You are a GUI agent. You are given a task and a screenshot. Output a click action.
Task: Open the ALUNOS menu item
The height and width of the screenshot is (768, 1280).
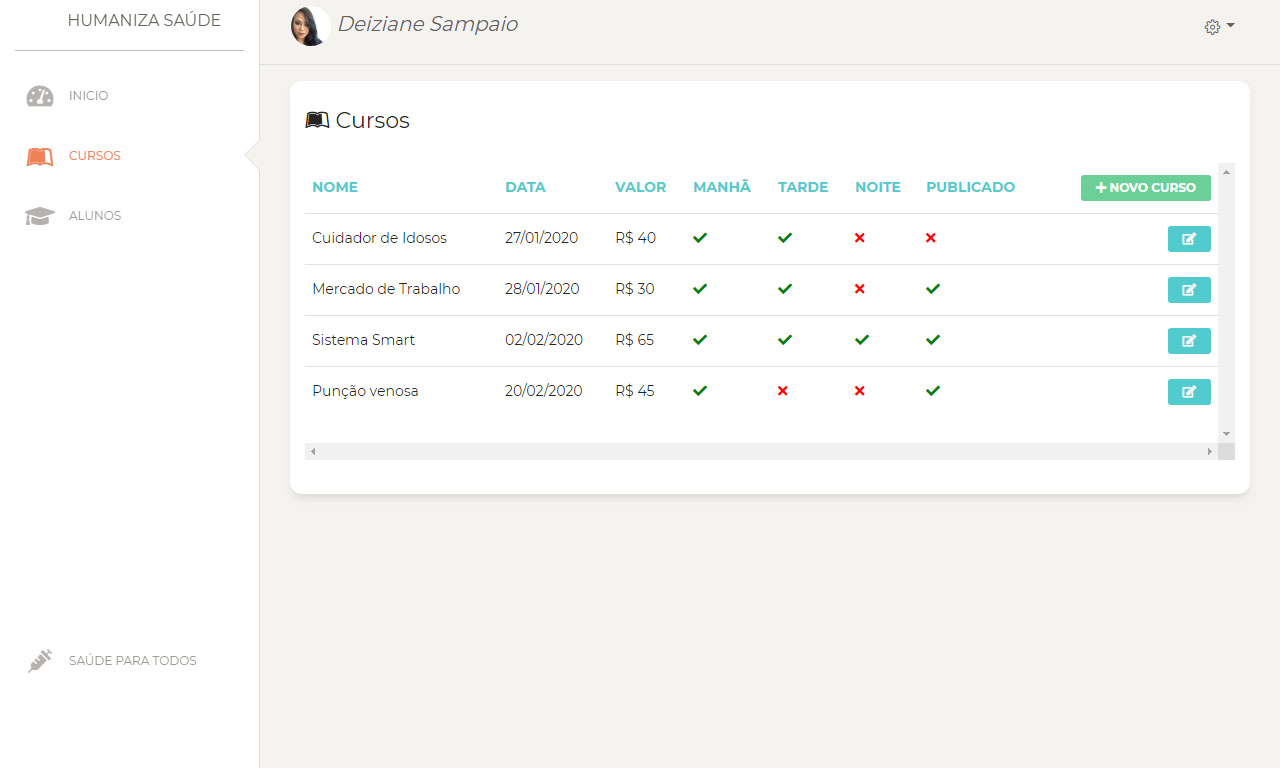tap(95, 216)
